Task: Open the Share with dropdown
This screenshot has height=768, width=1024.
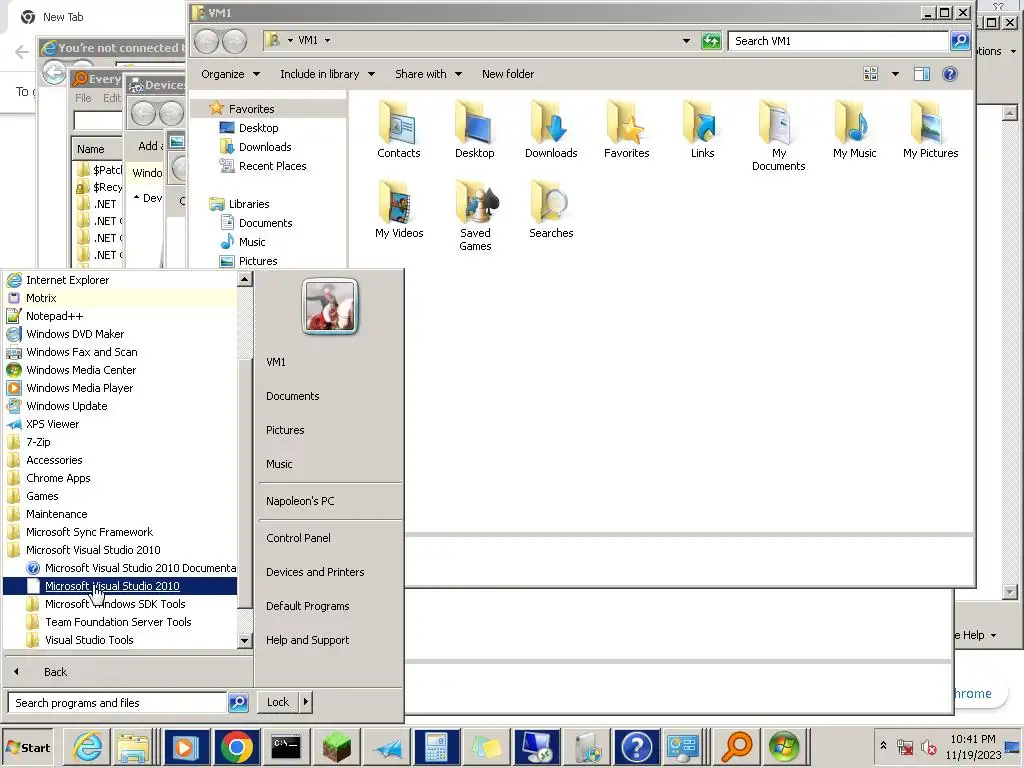Action: (428, 74)
